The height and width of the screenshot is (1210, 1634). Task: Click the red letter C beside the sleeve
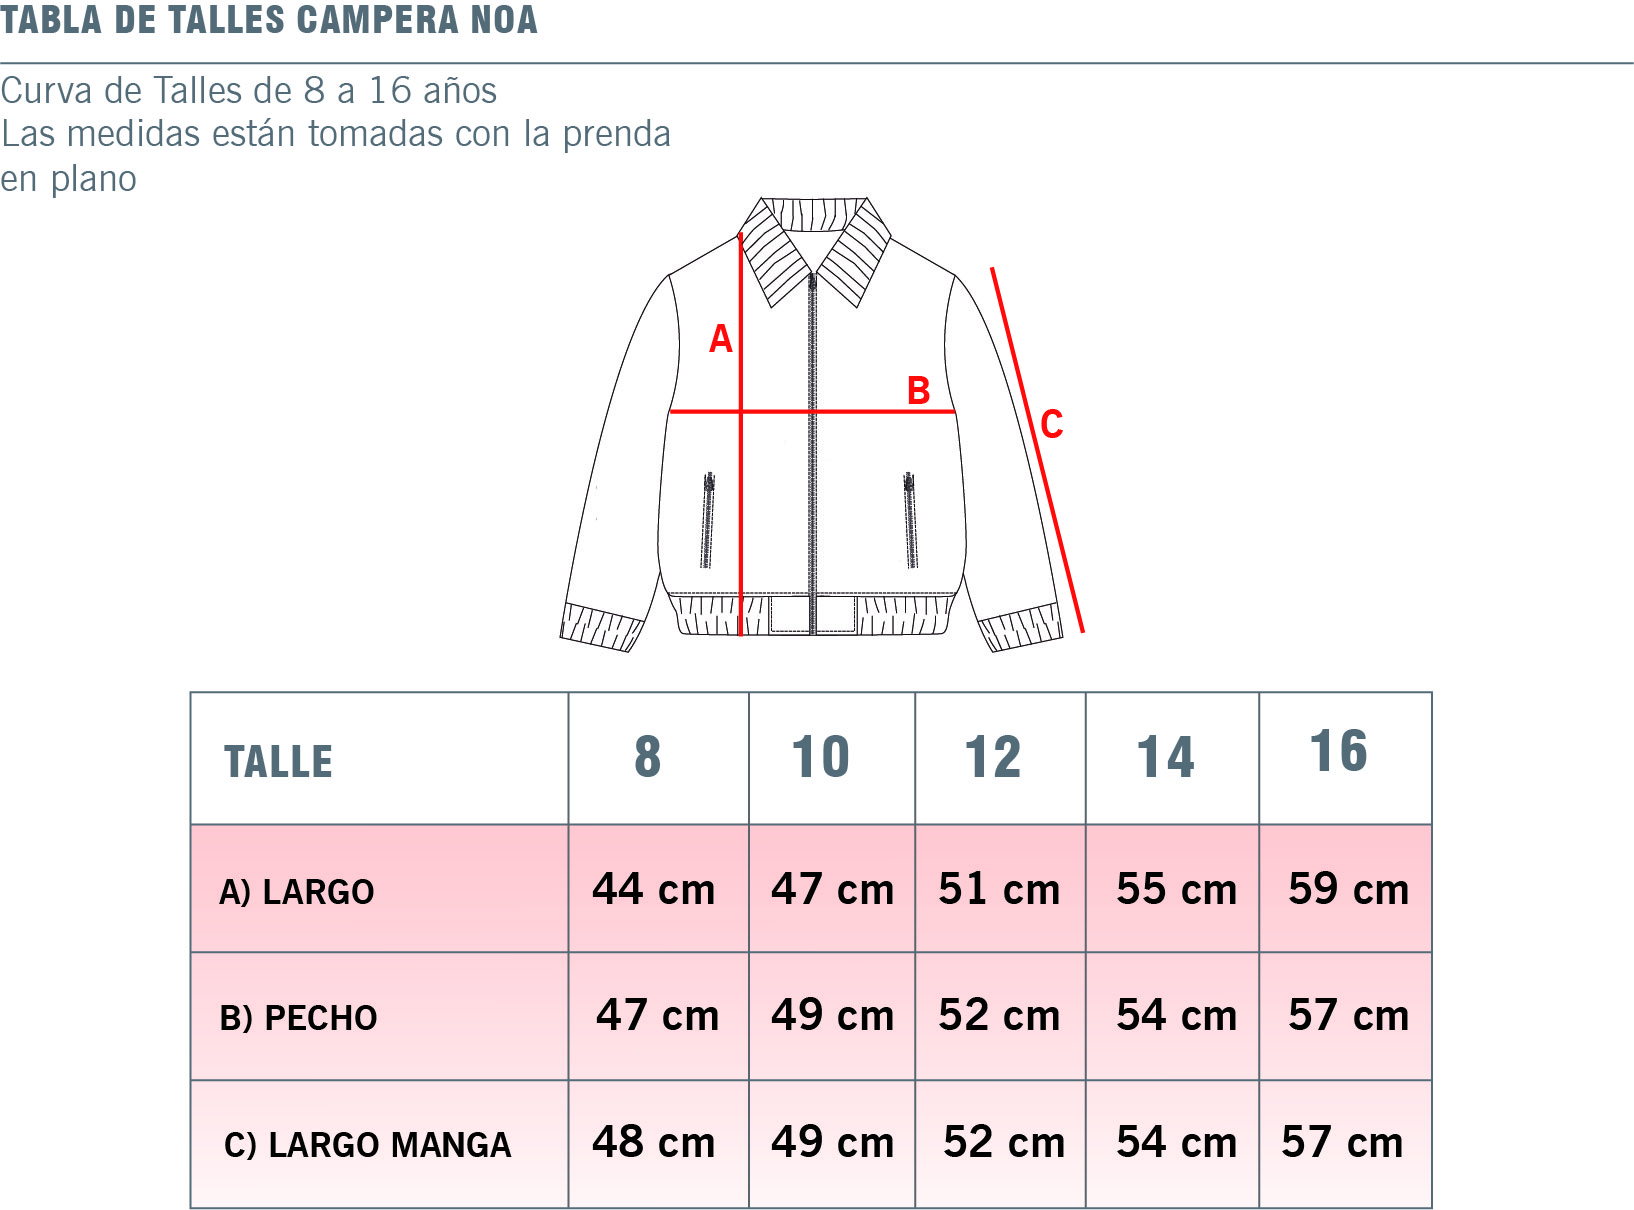pos(1051,424)
